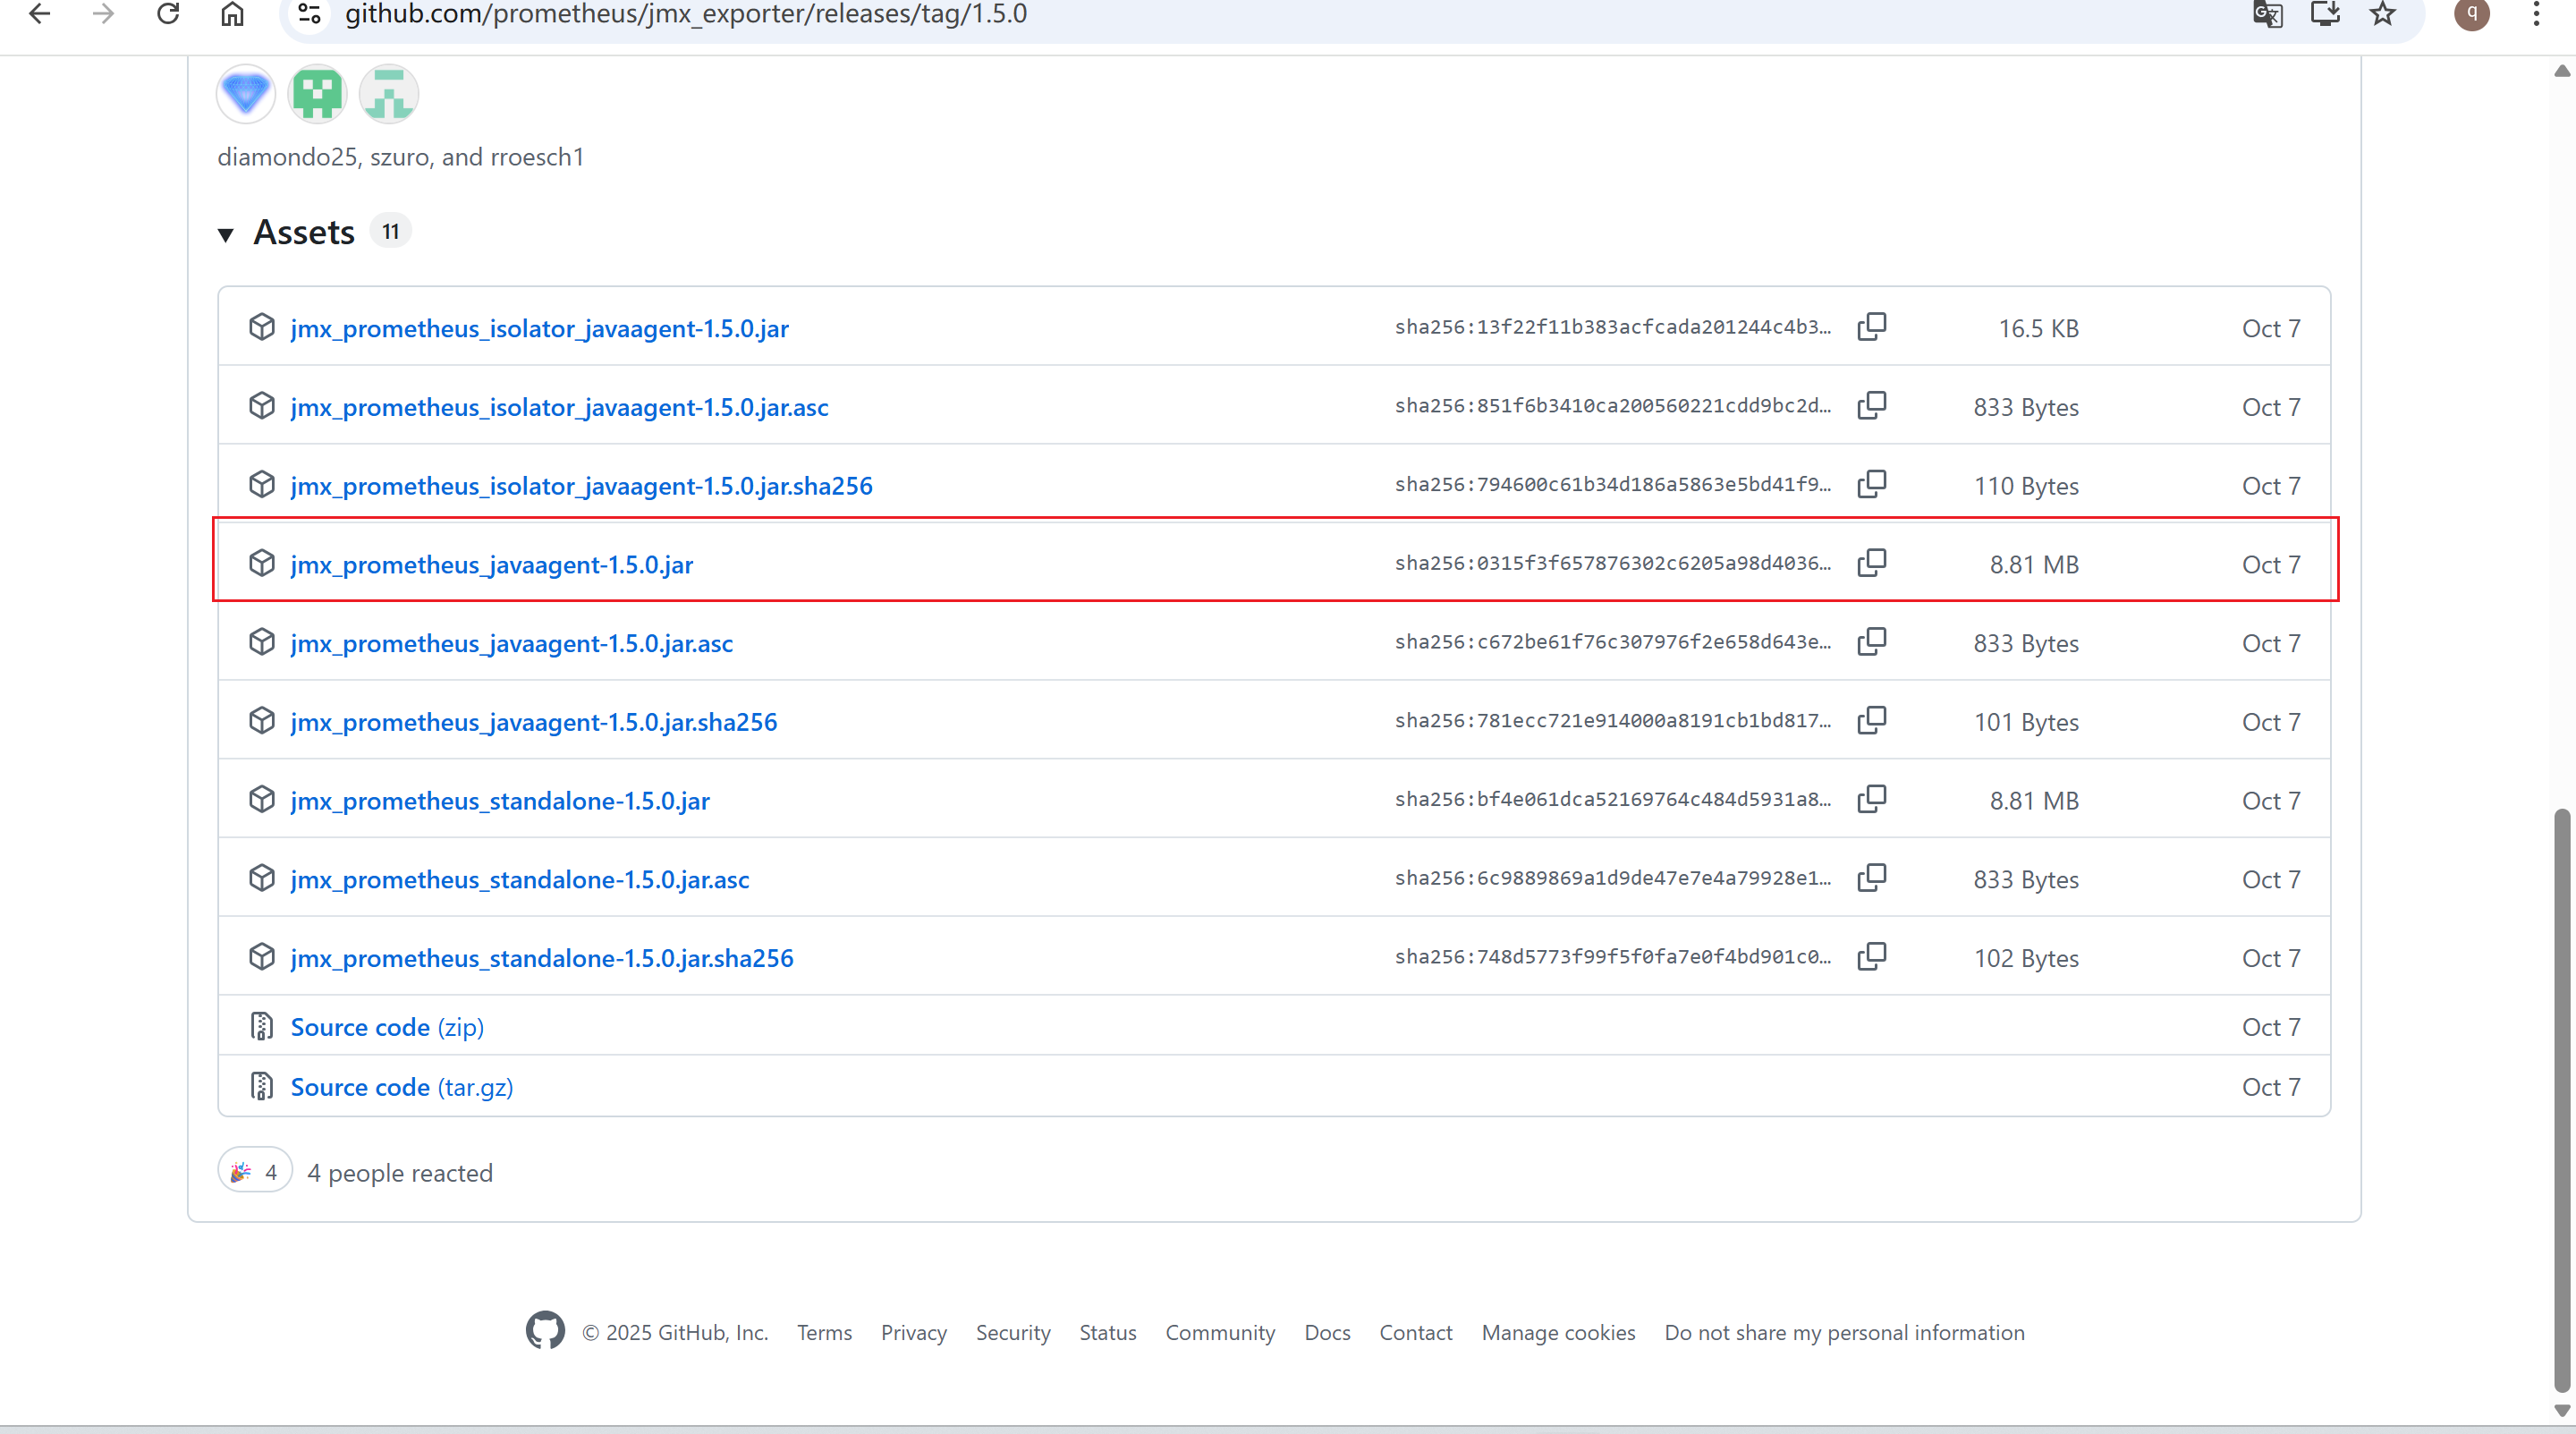Bookmark this page with the star

tap(2383, 14)
